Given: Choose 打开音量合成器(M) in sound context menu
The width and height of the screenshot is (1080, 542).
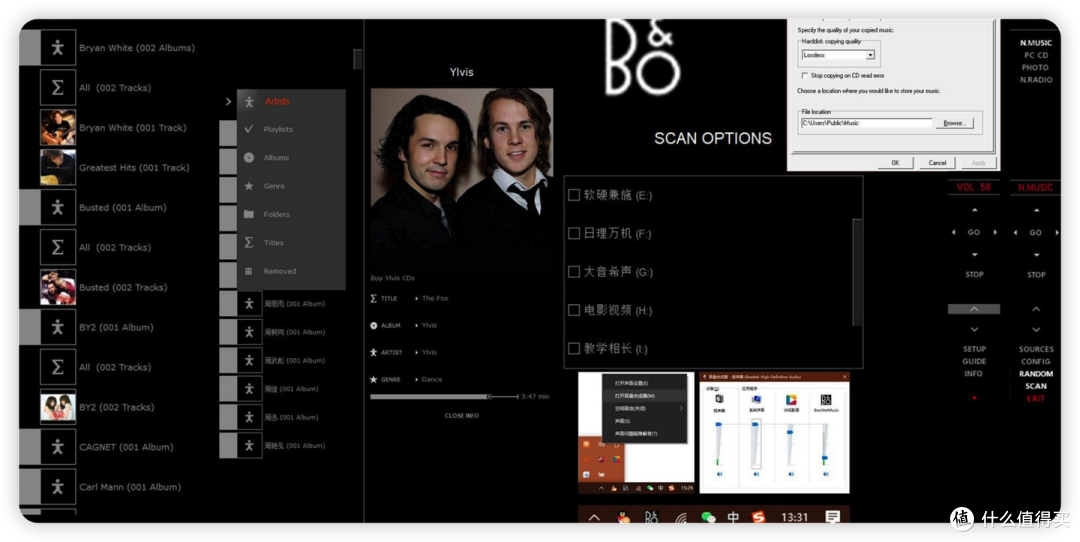Looking at the screenshot, I should (x=635, y=396).
